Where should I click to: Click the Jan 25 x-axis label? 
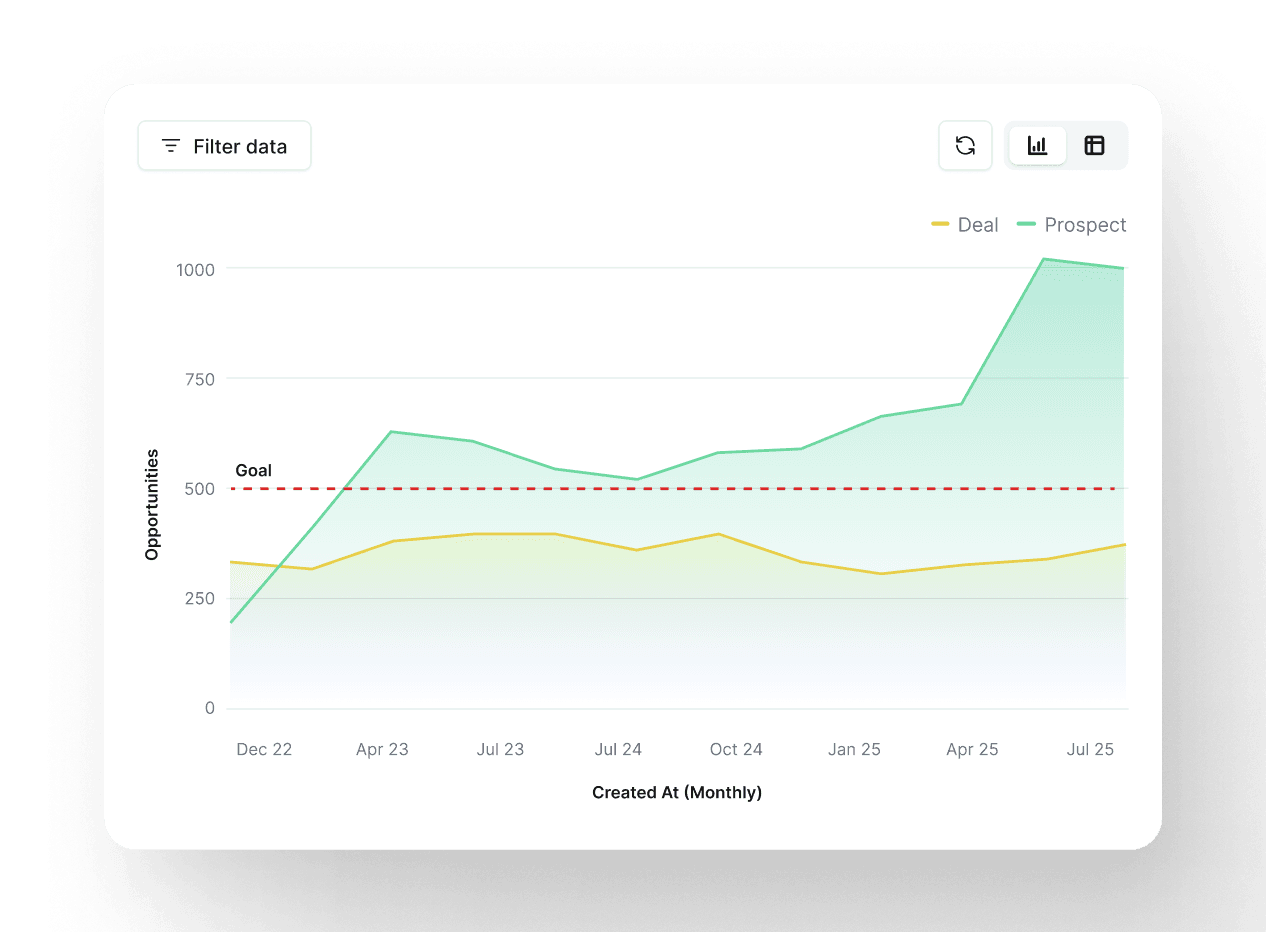click(x=854, y=750)
